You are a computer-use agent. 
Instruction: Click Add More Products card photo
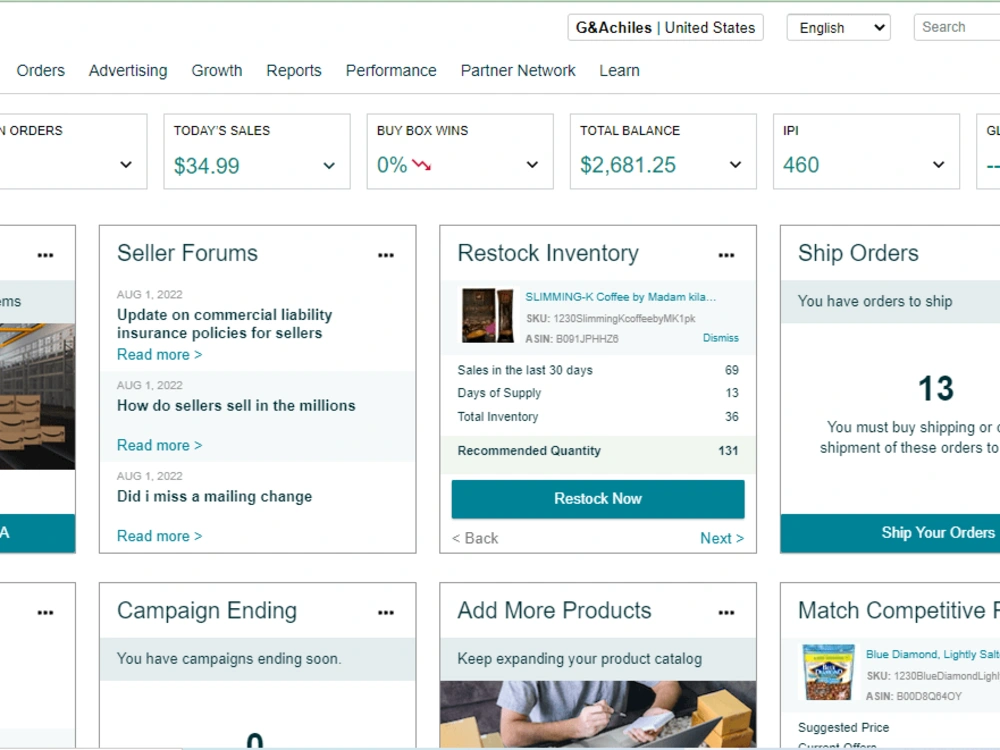tap(598, 714)
